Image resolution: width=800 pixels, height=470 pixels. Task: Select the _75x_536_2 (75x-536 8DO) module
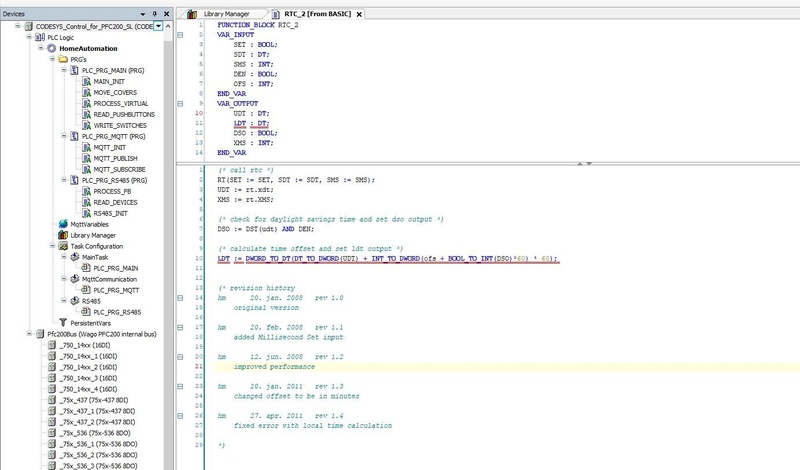(x=98, y=455)
